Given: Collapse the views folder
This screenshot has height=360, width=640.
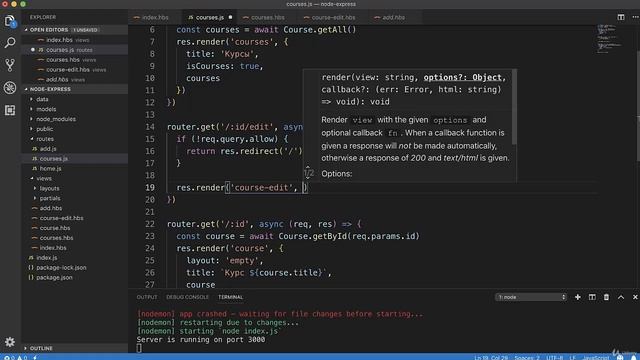Looking at the screenshot, I should [x=74, y=178].
